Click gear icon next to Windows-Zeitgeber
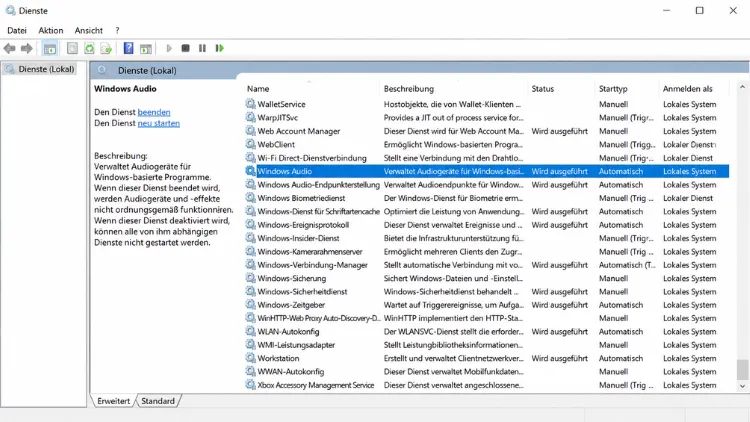 tap(251, 305)
